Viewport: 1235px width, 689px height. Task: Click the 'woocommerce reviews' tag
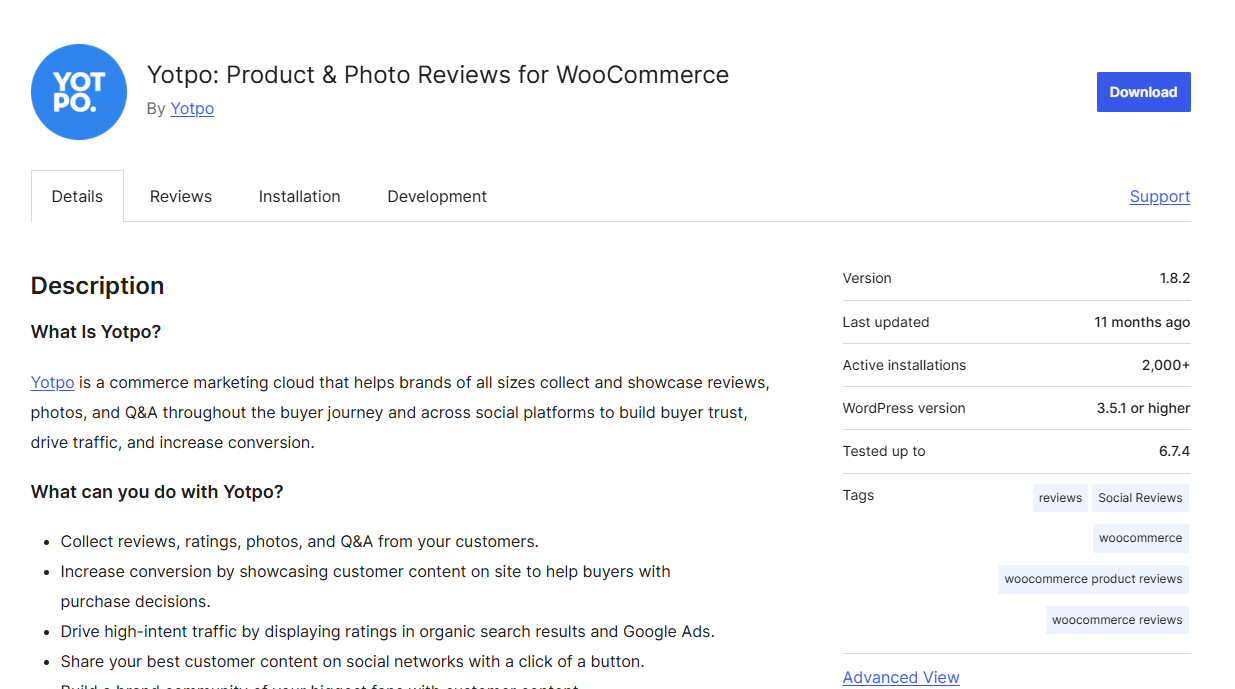pyautogui.click(x=1117, y=620)
